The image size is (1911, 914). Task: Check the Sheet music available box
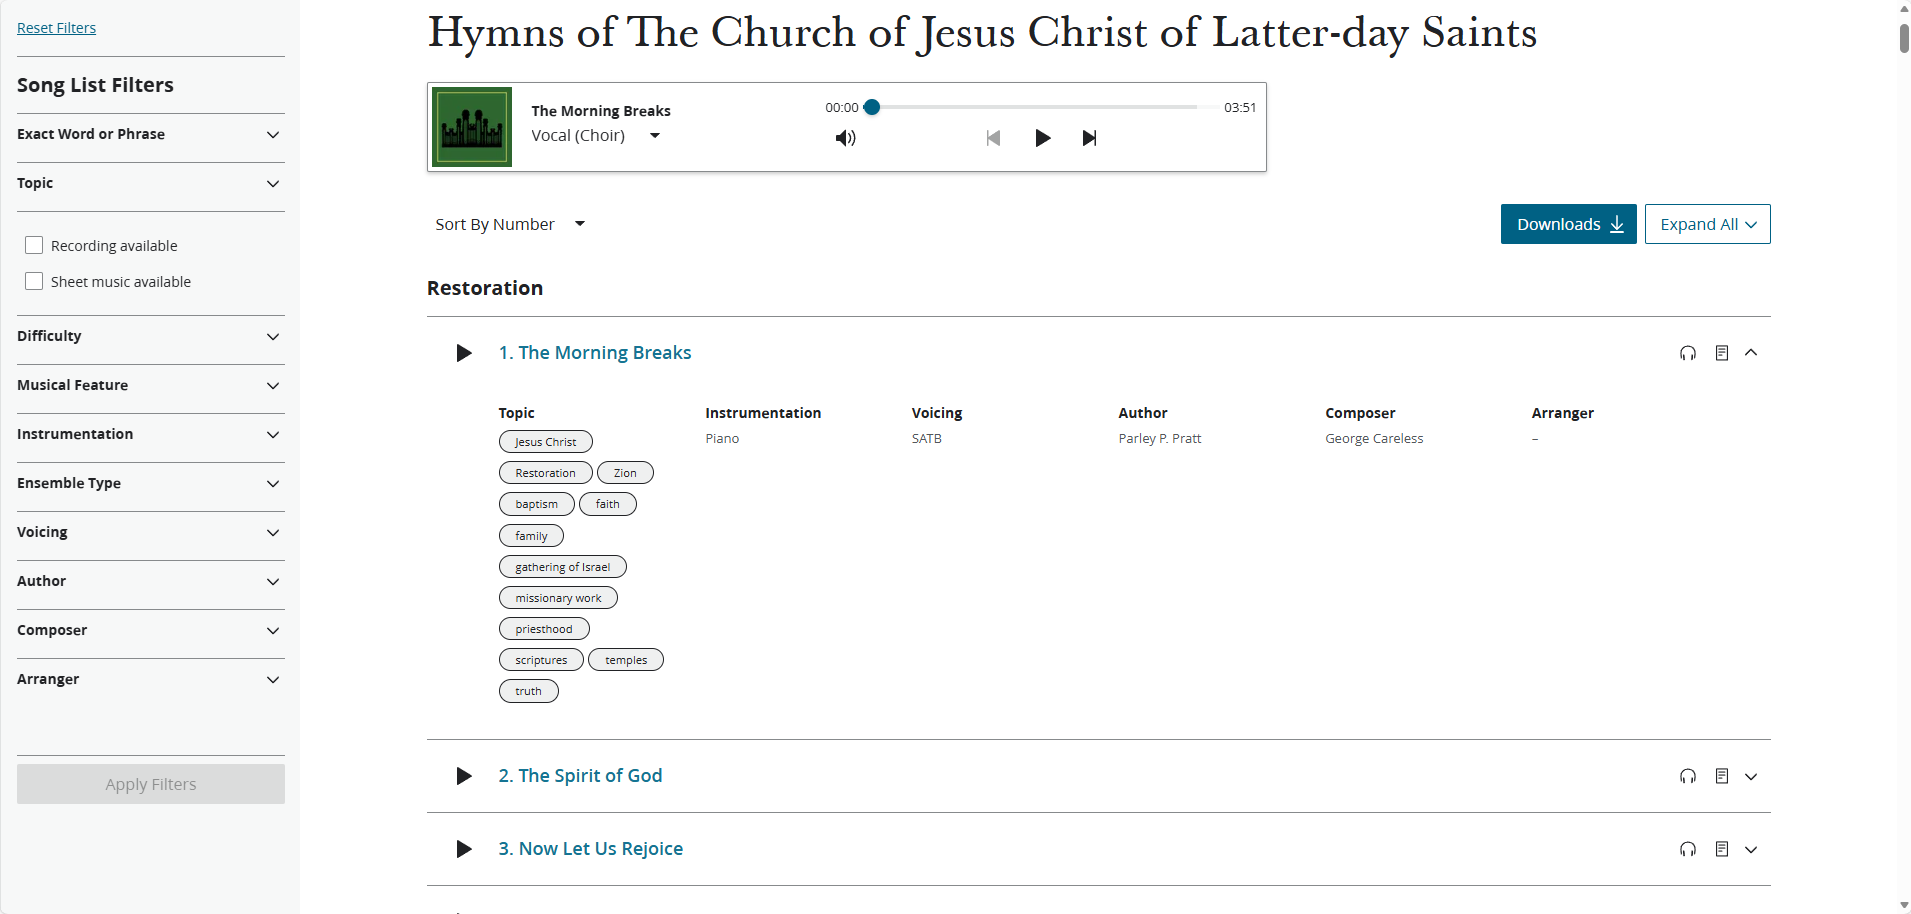click(x=34, y=280)
